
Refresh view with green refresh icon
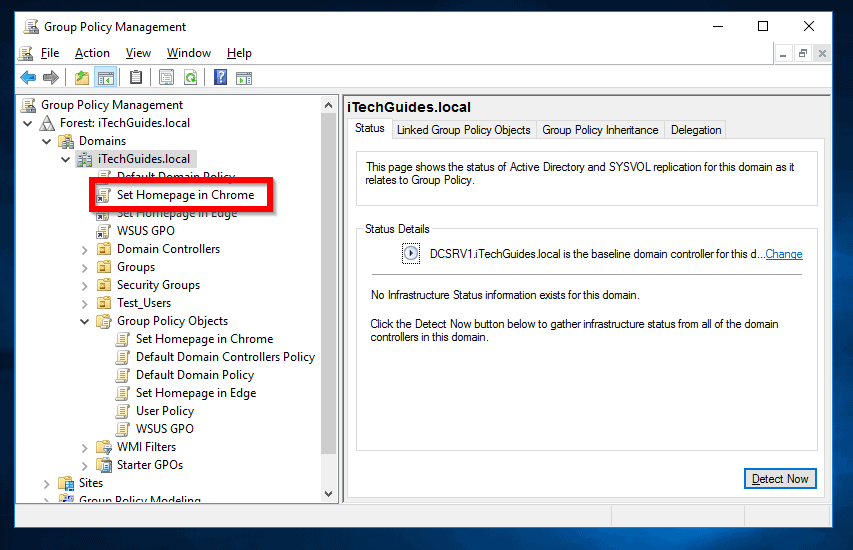pos(190,78)
